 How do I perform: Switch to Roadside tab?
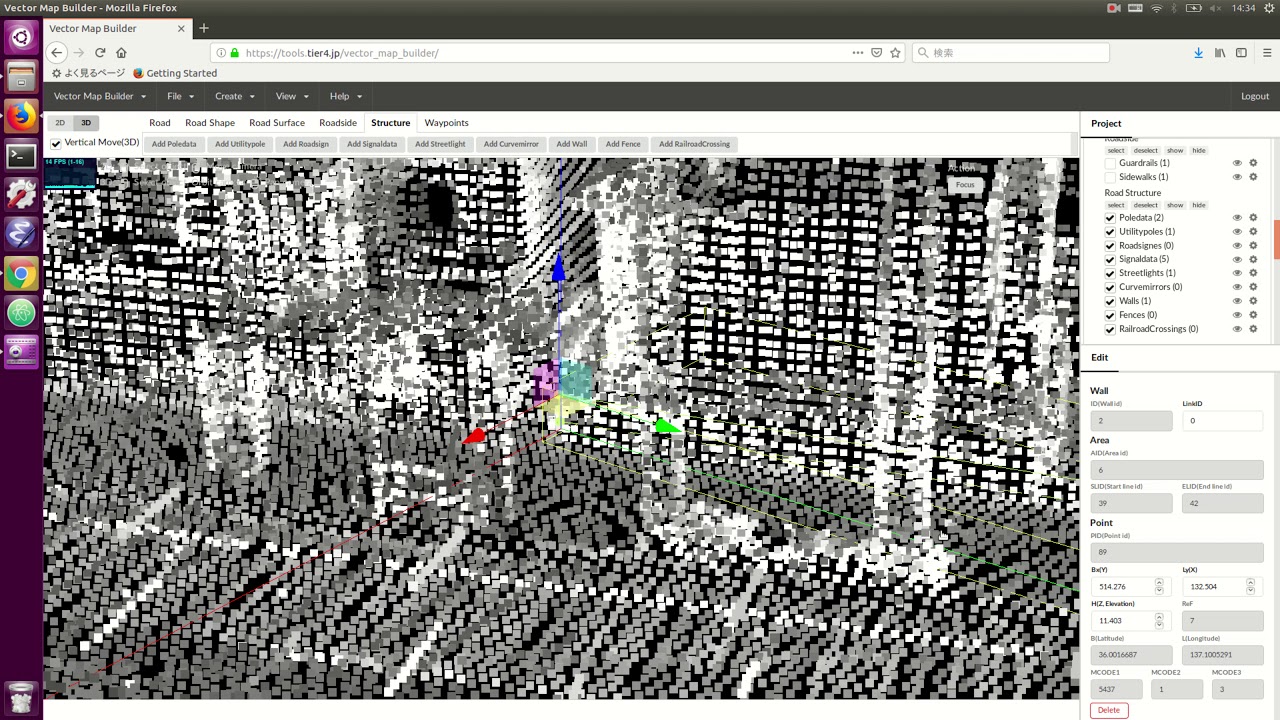pos(338,123)
